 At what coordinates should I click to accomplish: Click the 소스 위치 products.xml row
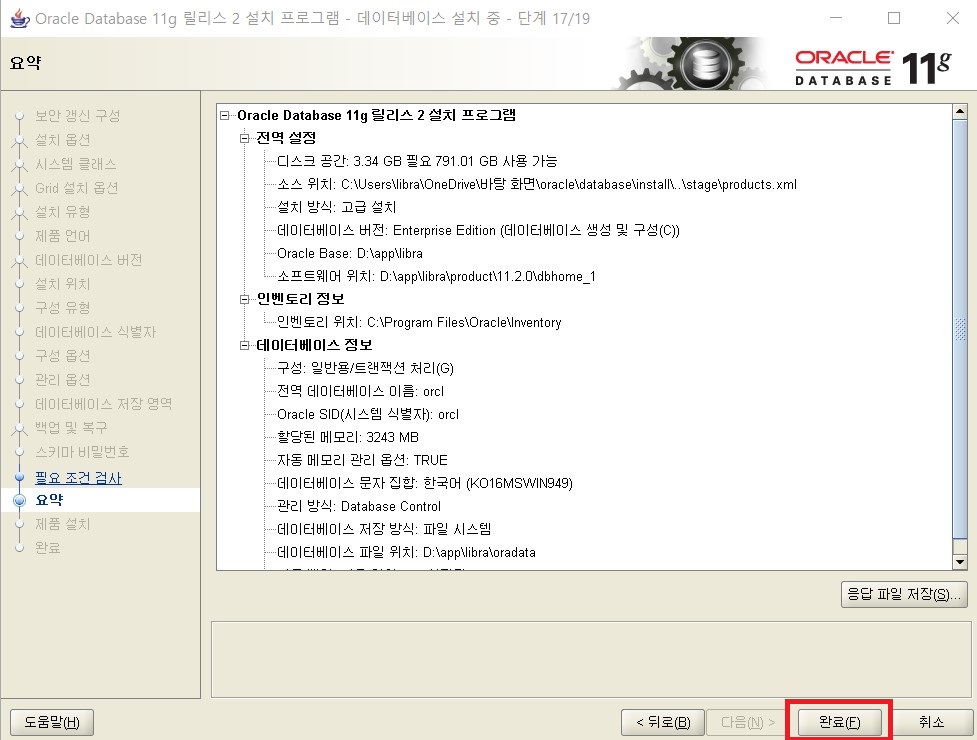536,184
